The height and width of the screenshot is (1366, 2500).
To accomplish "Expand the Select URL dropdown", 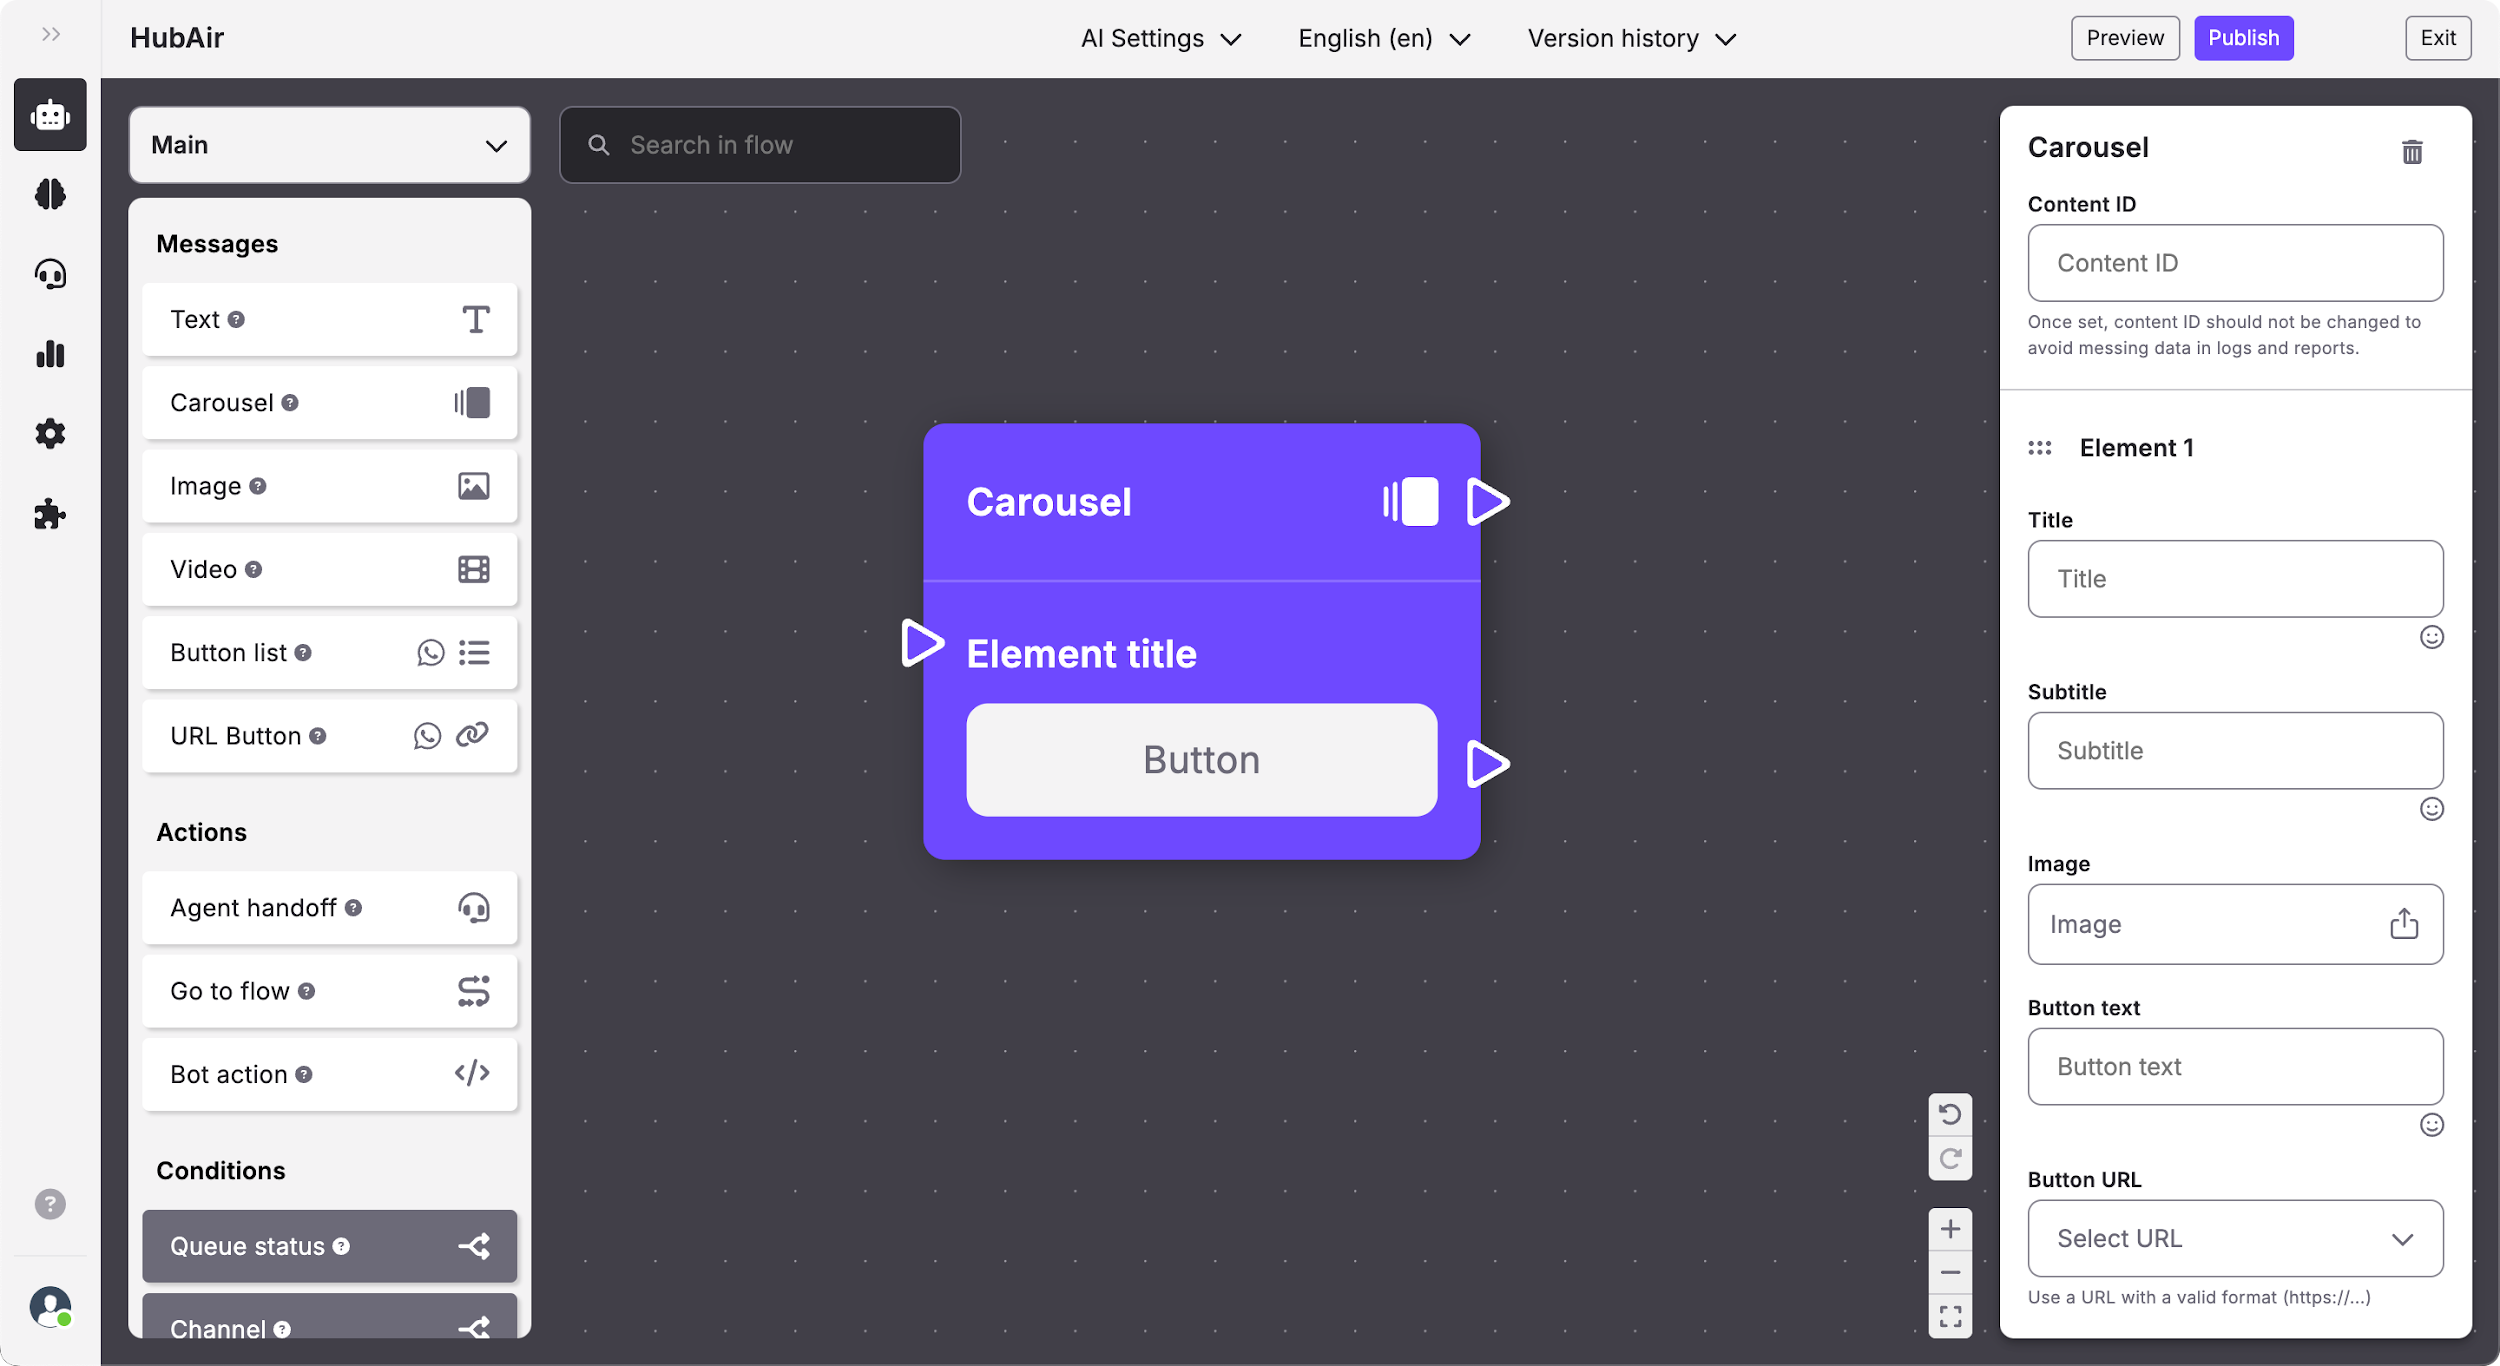I will click(2234, 1238).
